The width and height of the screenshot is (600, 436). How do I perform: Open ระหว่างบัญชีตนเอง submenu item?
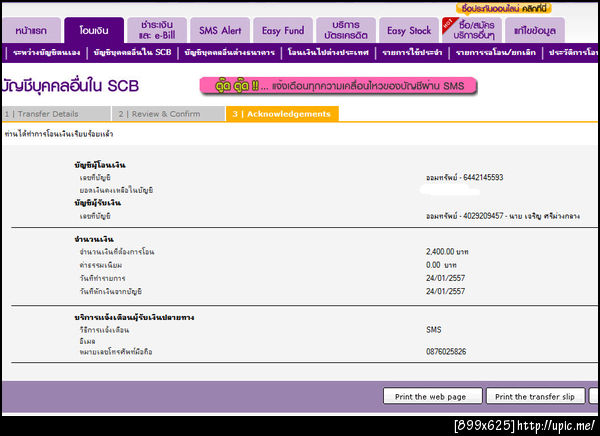click(x=47, y=52)
